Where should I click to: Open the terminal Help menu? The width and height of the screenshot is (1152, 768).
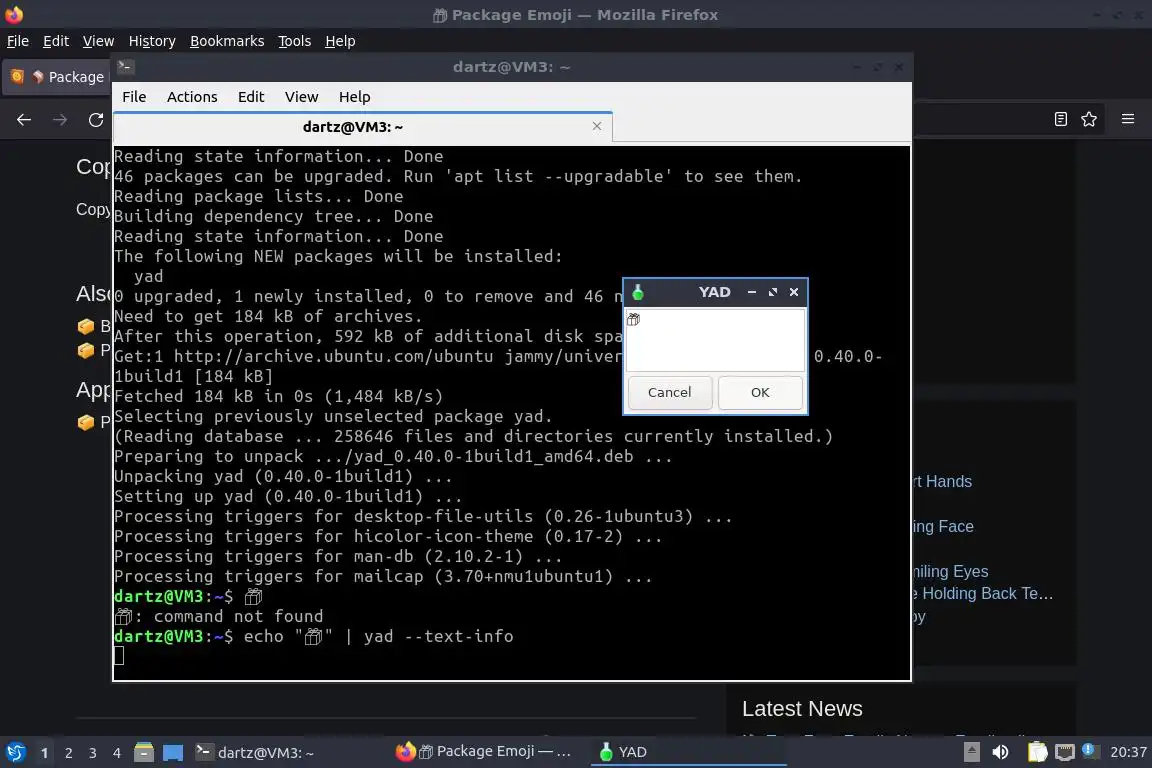[x=354, y=97]
